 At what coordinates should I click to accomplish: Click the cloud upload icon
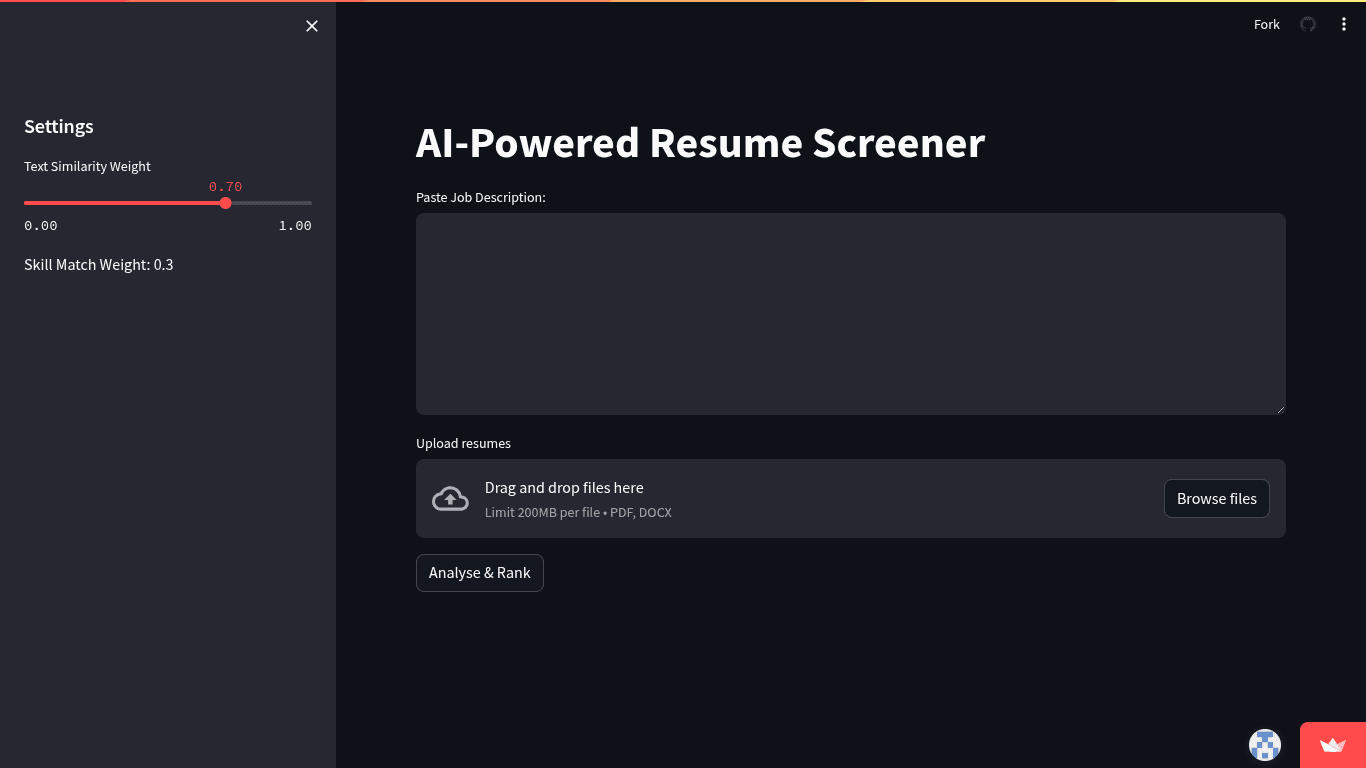tap(450, 498)
